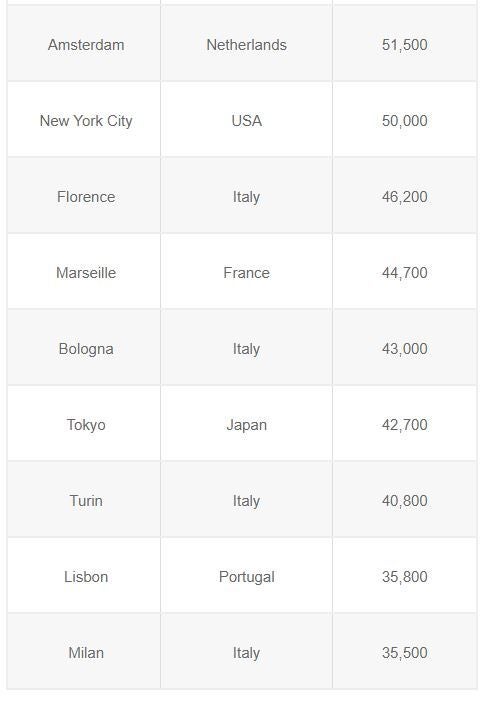Click the USA country cell
Image resolution: width=490 pixels, height=706 pixels.
[246, 120]
